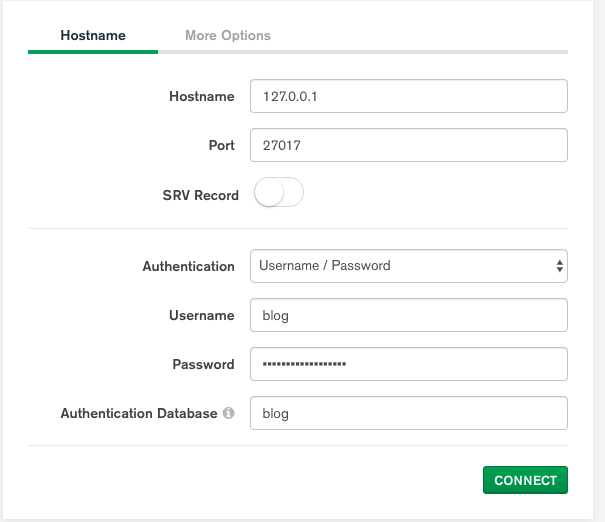Click into the Port field with 27017

point(408,145)
